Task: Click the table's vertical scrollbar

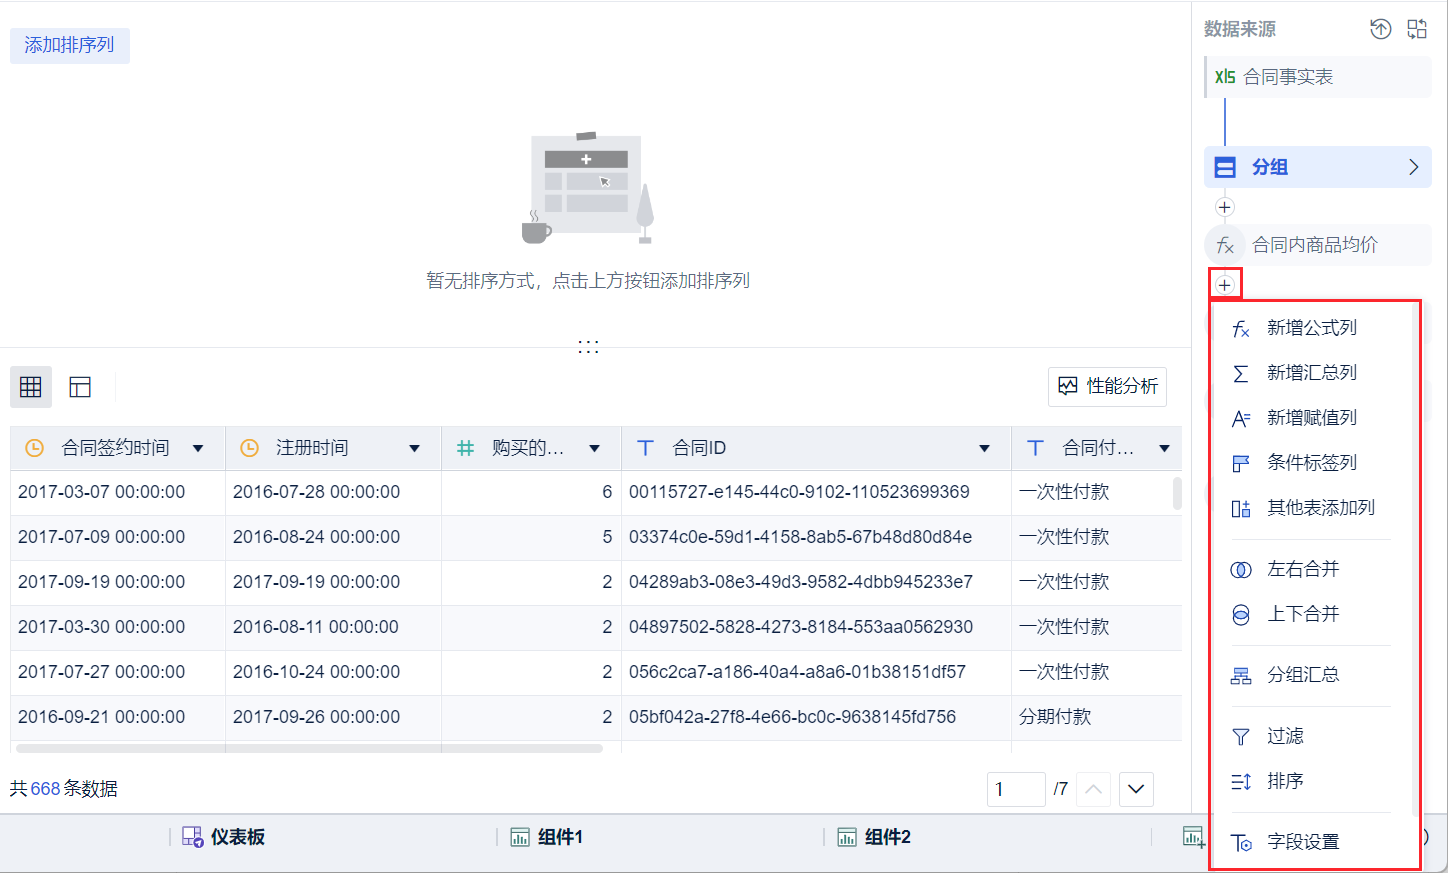Action: 1177,493
